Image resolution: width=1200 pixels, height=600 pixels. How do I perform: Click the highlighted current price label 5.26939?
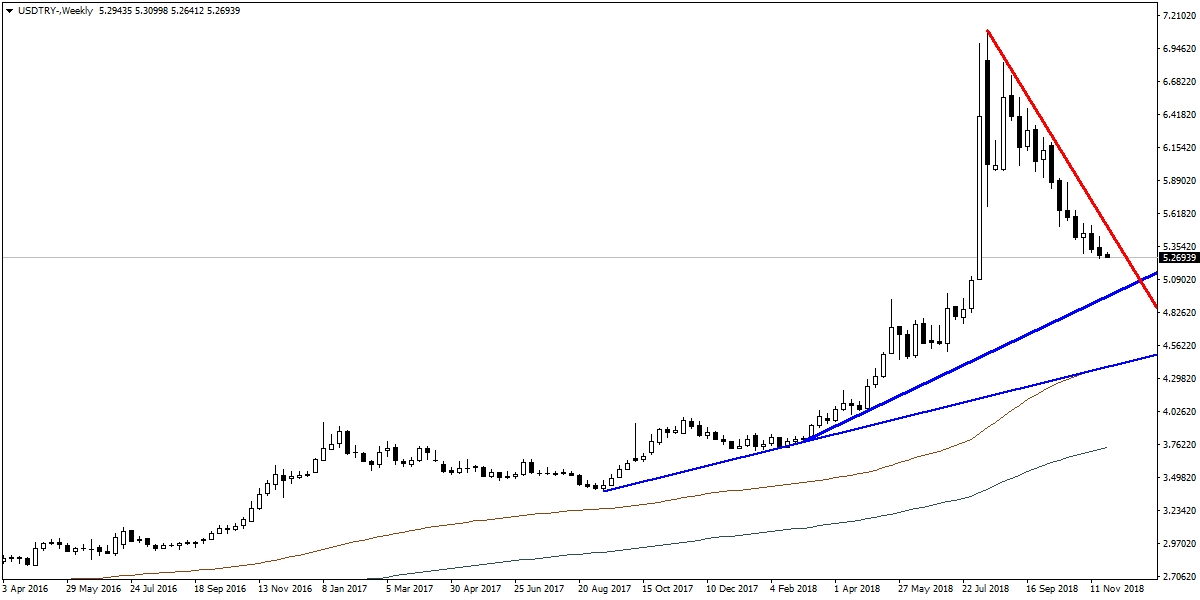click(1179, 258)
